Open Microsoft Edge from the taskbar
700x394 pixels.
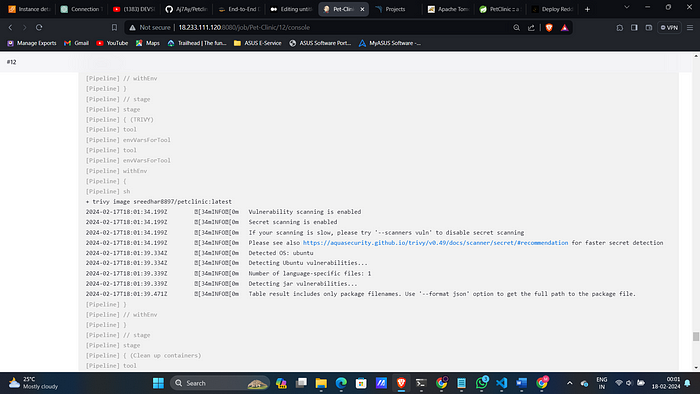pos(341,383)
